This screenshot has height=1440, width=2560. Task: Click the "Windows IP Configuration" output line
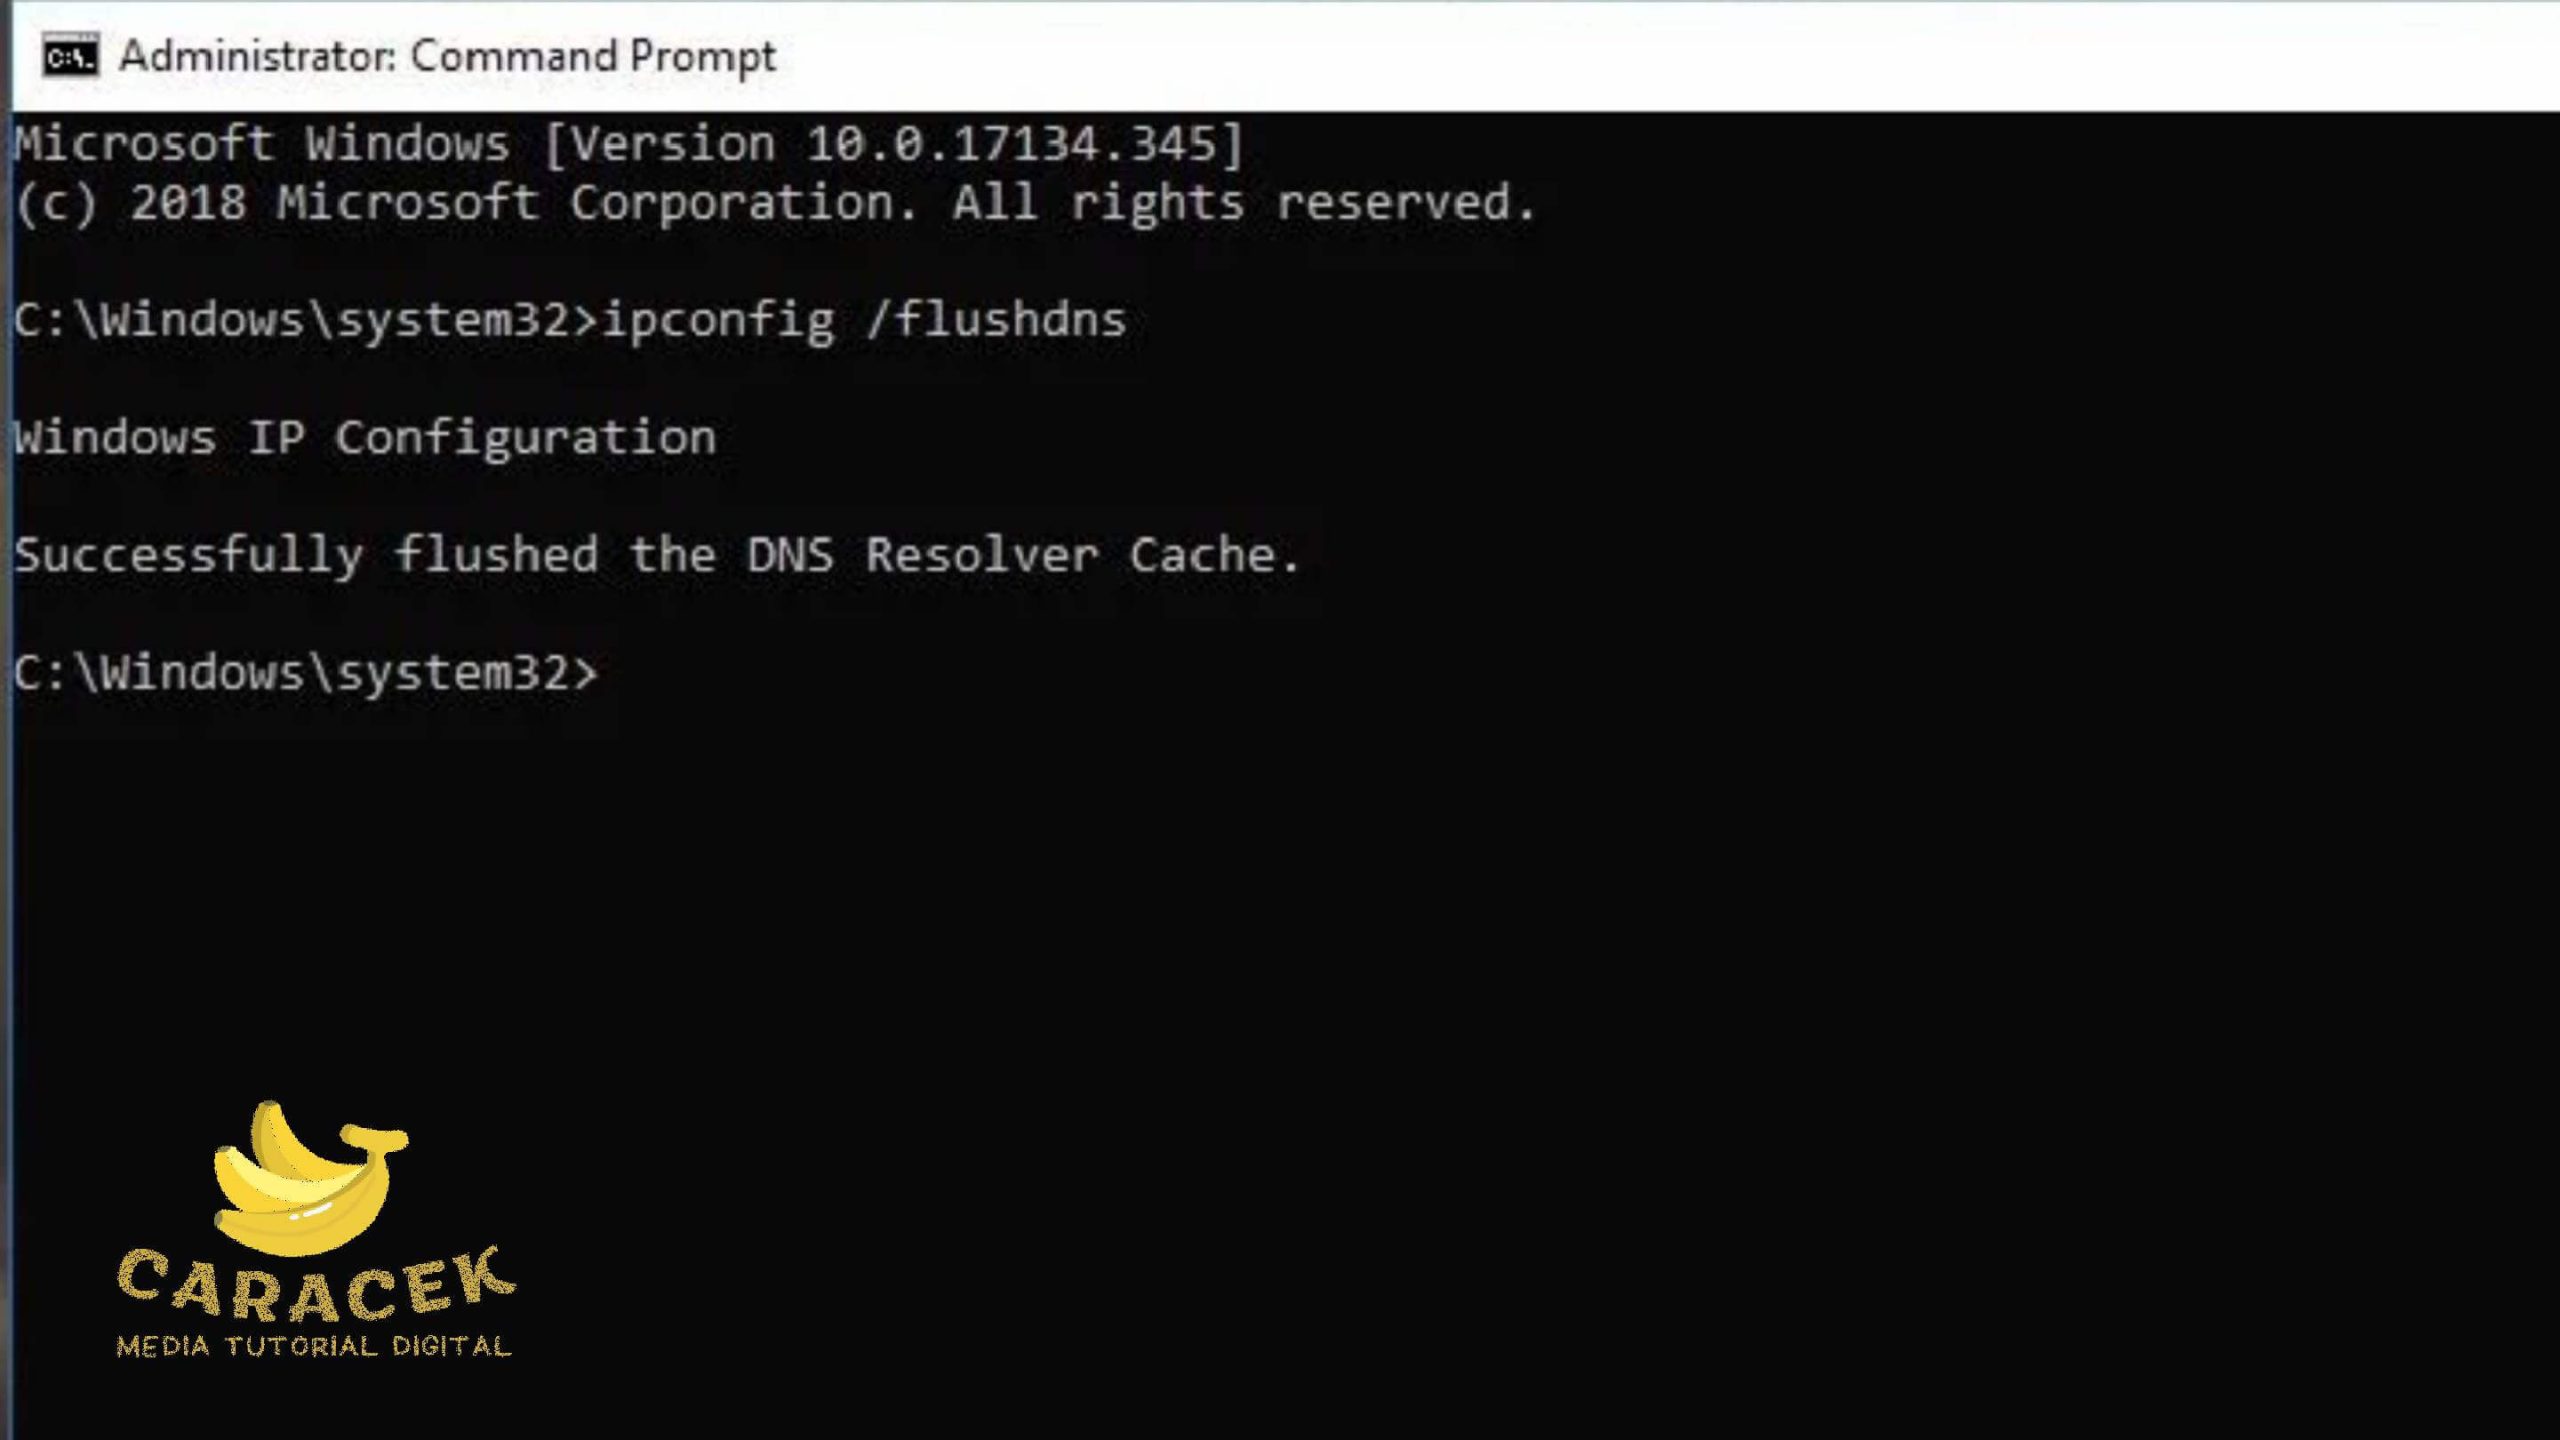[365, 438]
